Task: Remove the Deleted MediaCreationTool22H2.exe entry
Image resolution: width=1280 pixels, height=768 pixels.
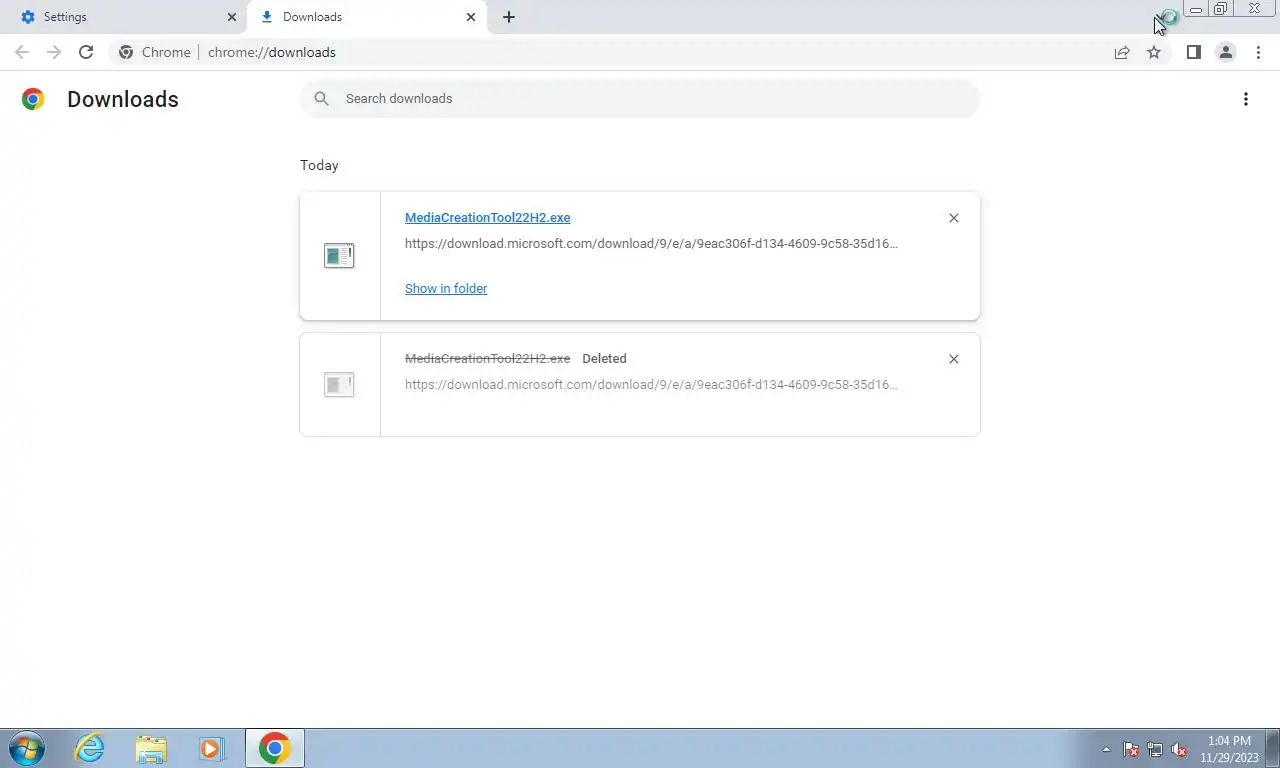Action: tap(953, 359)
